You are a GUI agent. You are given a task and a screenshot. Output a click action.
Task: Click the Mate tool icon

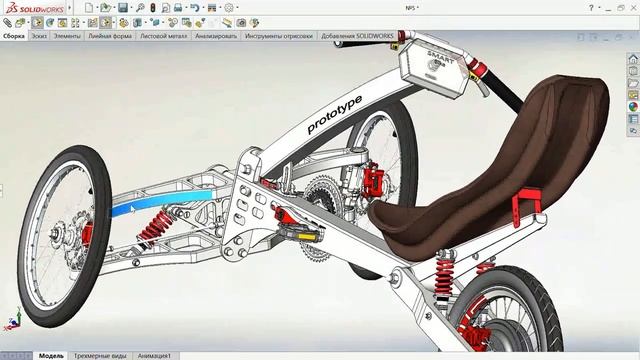click(50, 23)
